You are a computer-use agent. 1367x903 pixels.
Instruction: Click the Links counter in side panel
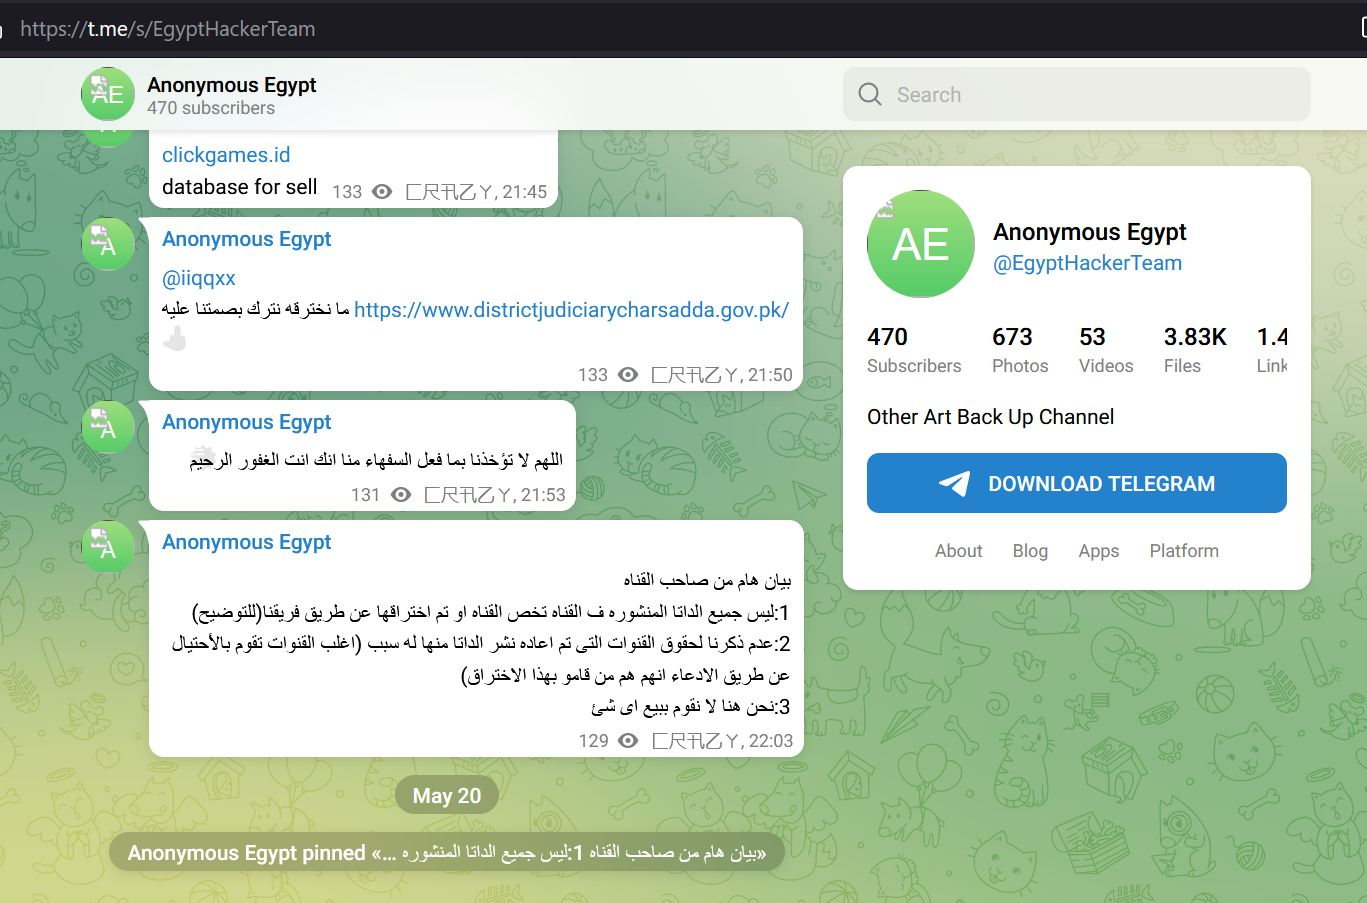[1272, 350]
